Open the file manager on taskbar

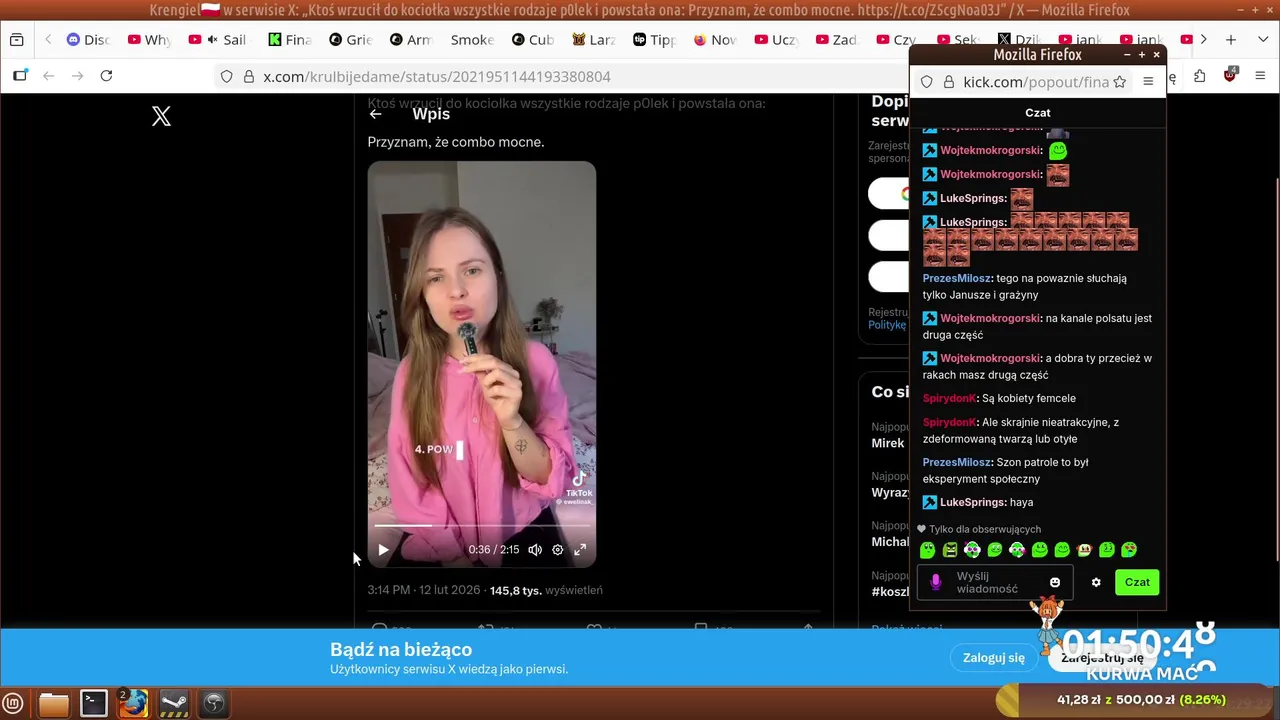[x=54, y=703]
